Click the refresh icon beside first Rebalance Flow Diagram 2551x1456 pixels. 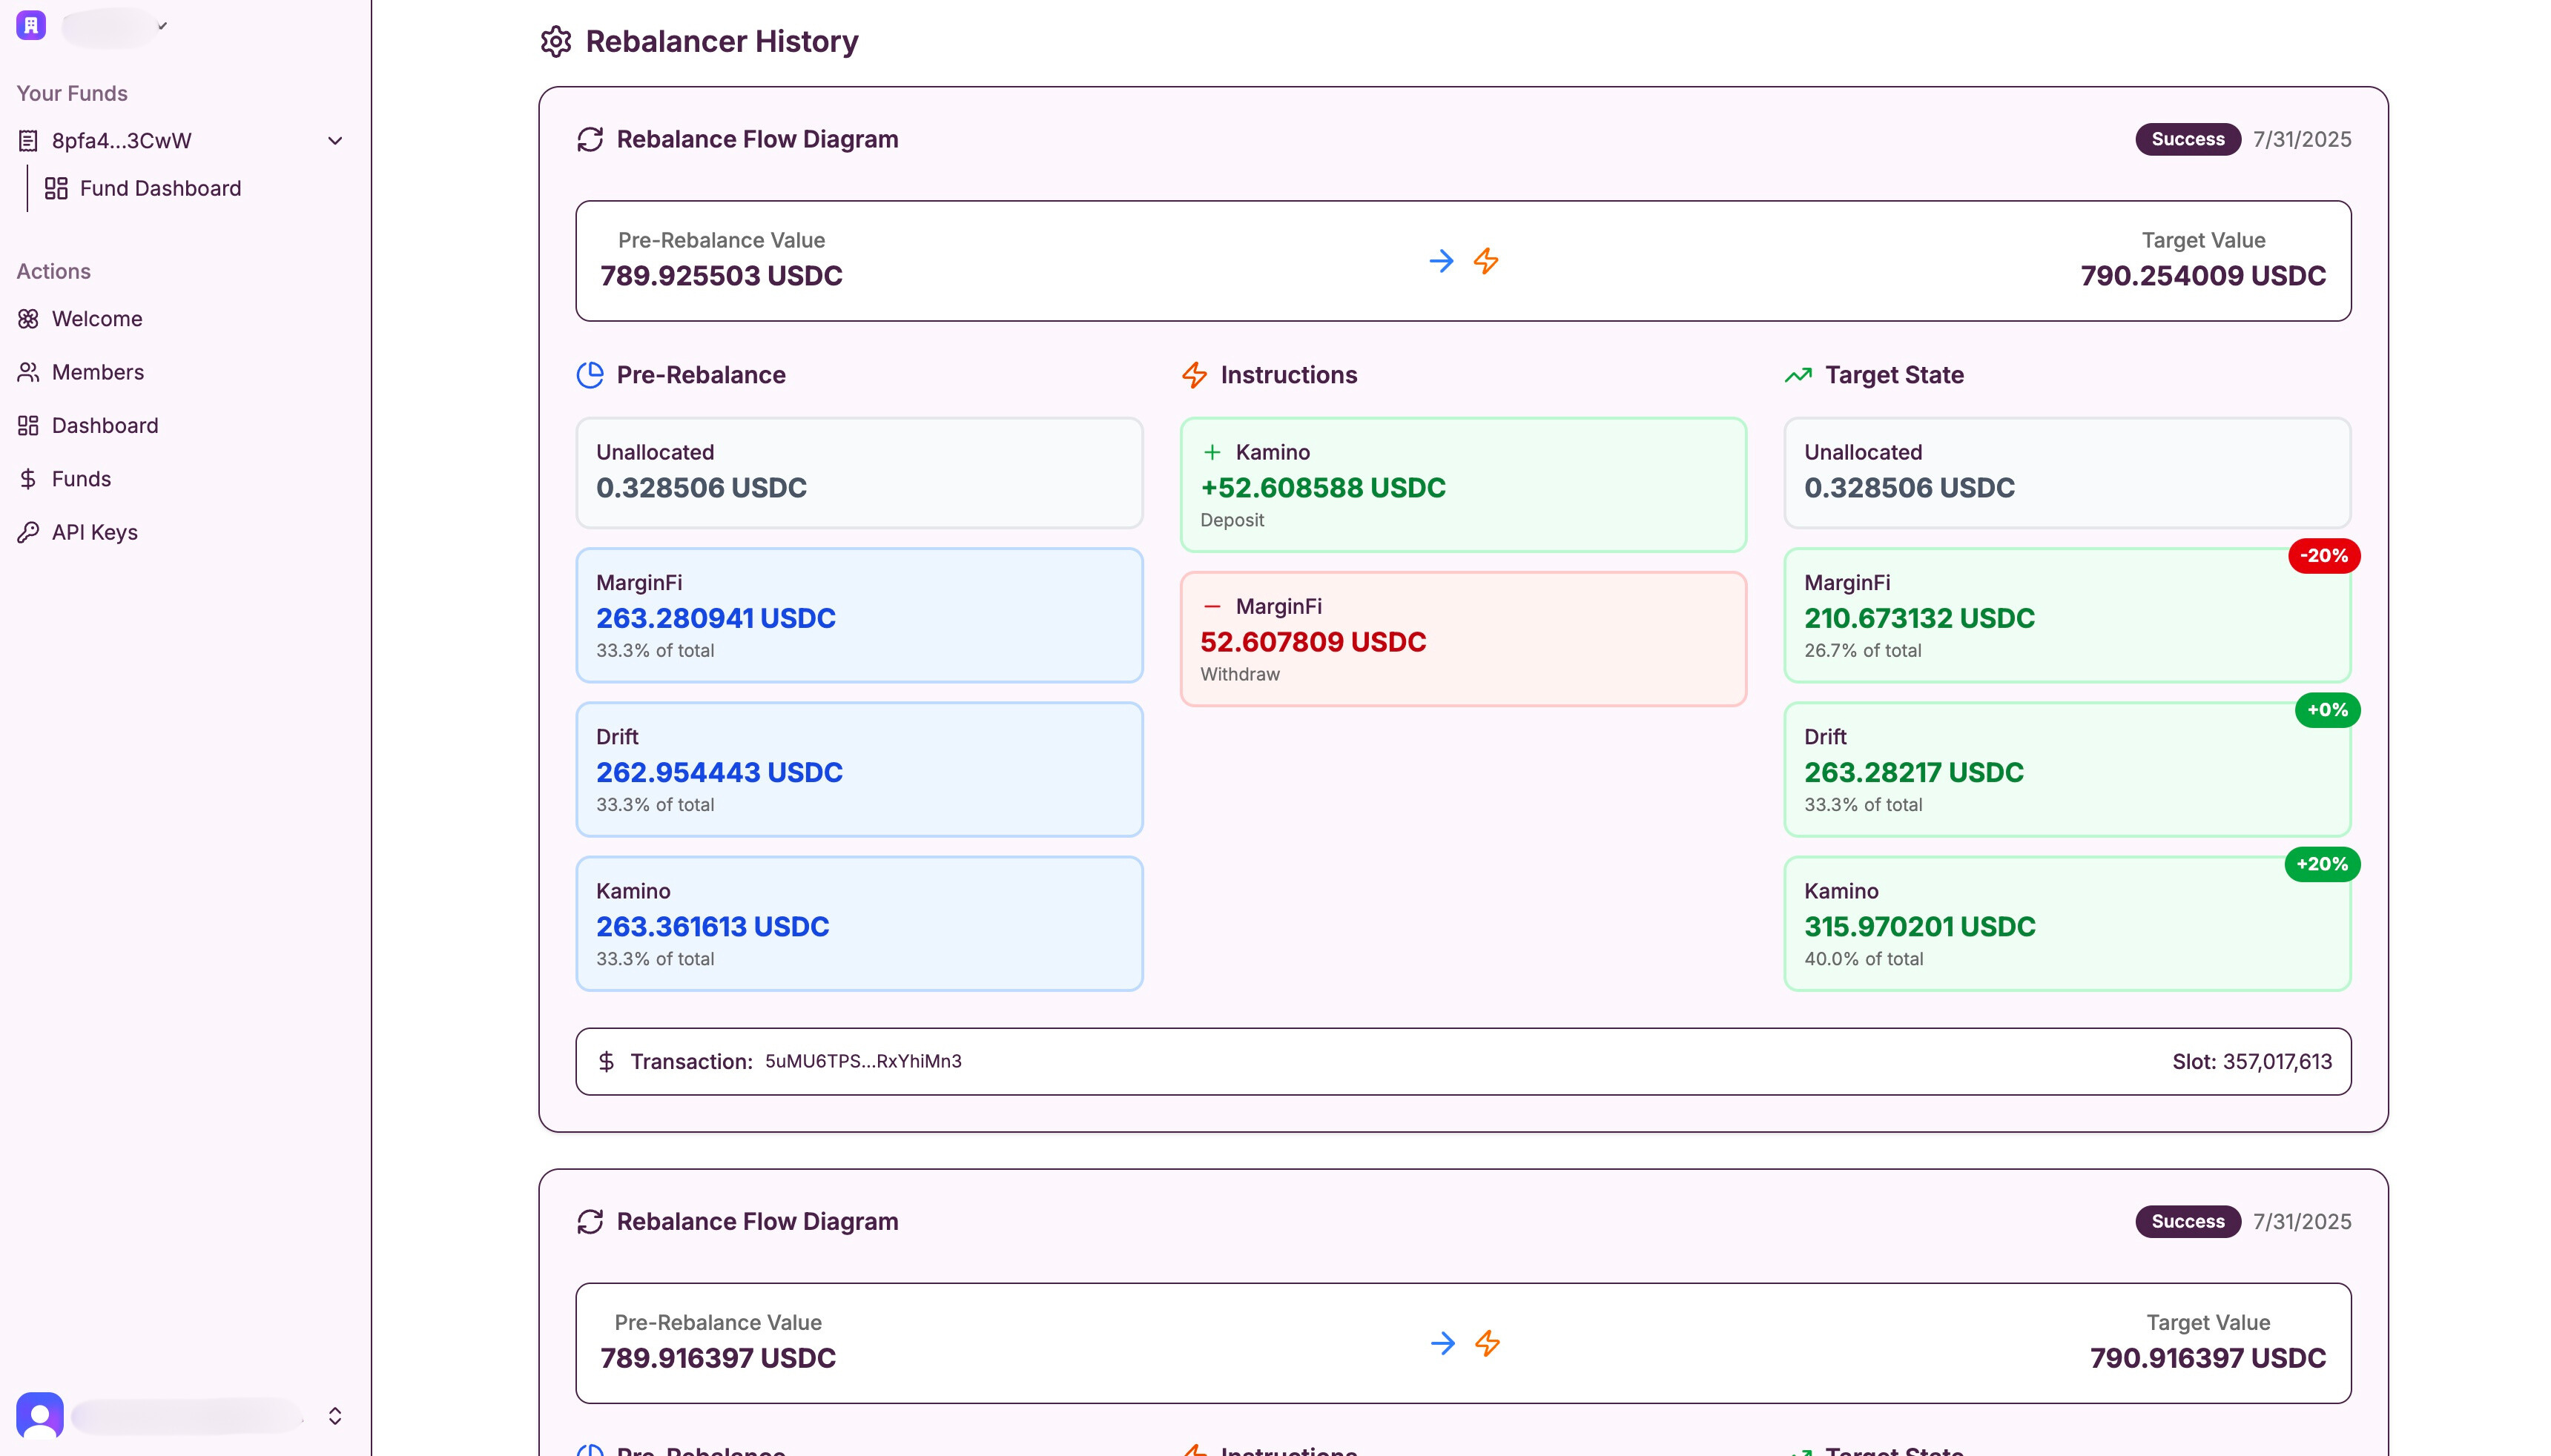point(590,139)
